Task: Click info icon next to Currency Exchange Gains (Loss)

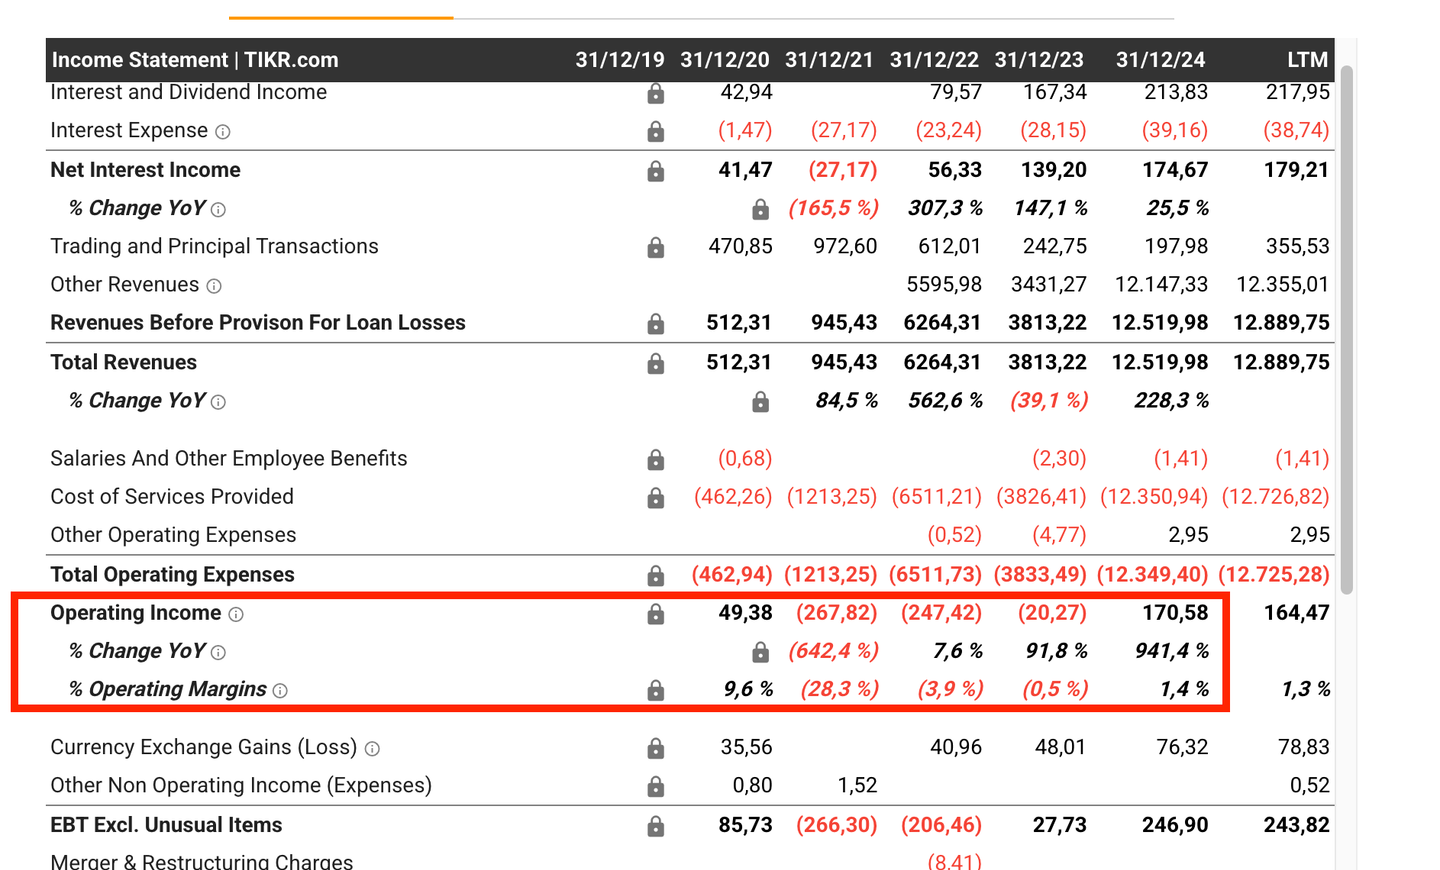Action: coord(372,749)
